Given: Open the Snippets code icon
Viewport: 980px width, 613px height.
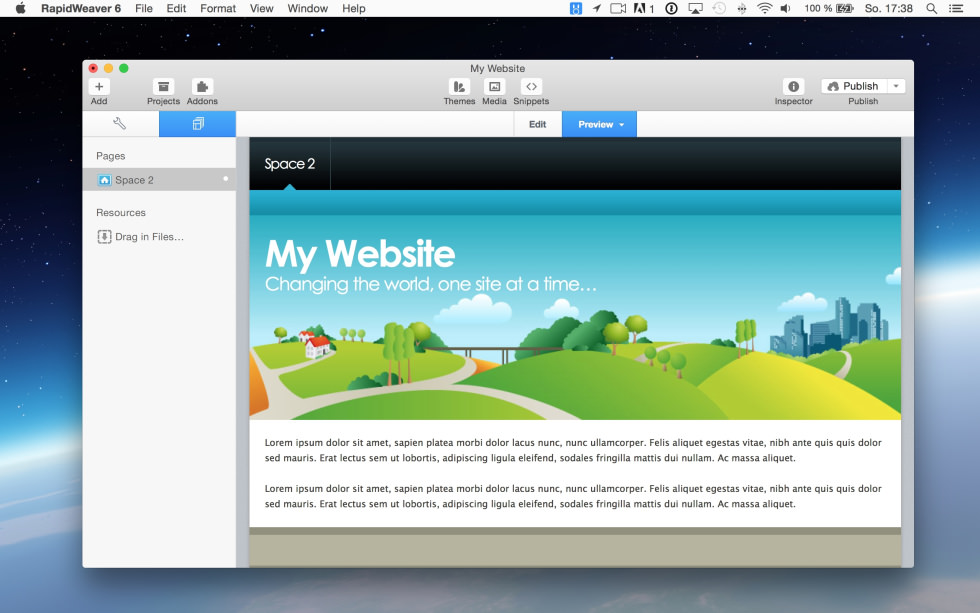Looking at the screenshot, I should 531,87.
